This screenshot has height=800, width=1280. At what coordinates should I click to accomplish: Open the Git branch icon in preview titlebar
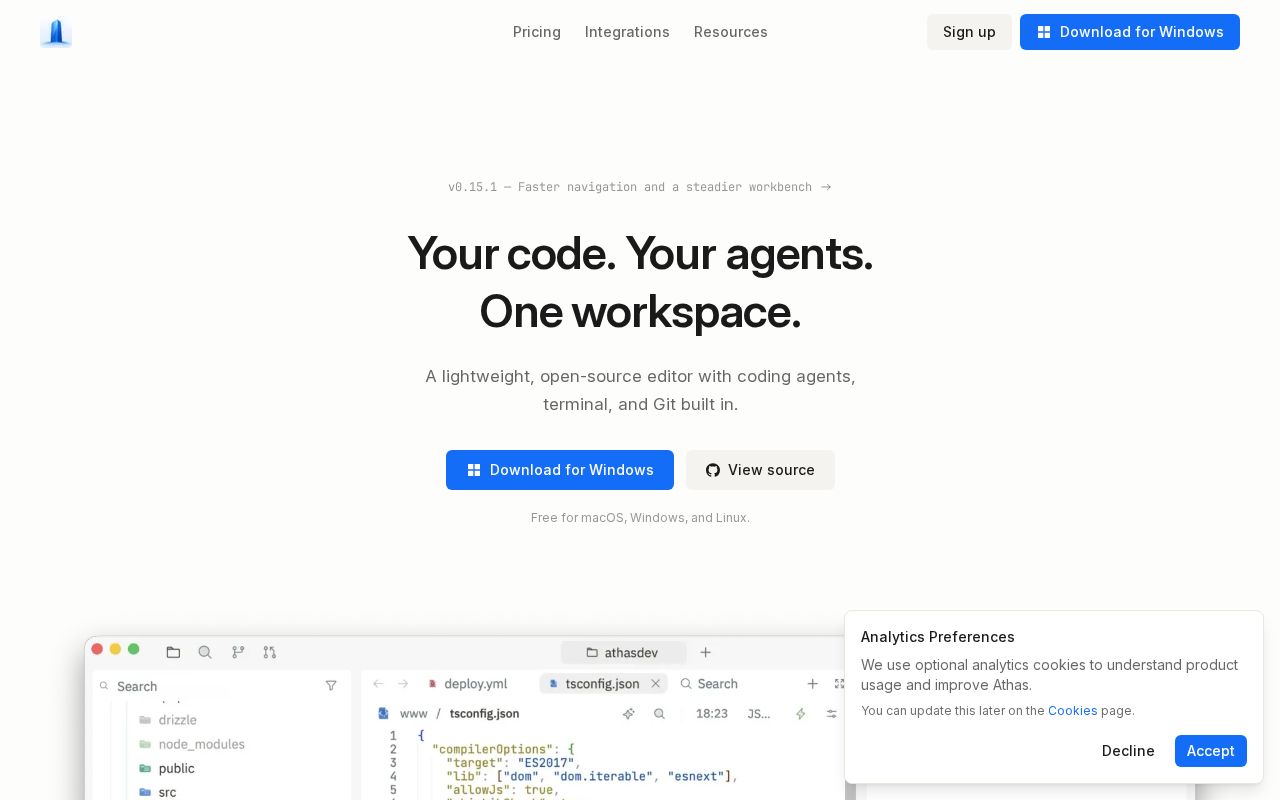click(238, 652)
